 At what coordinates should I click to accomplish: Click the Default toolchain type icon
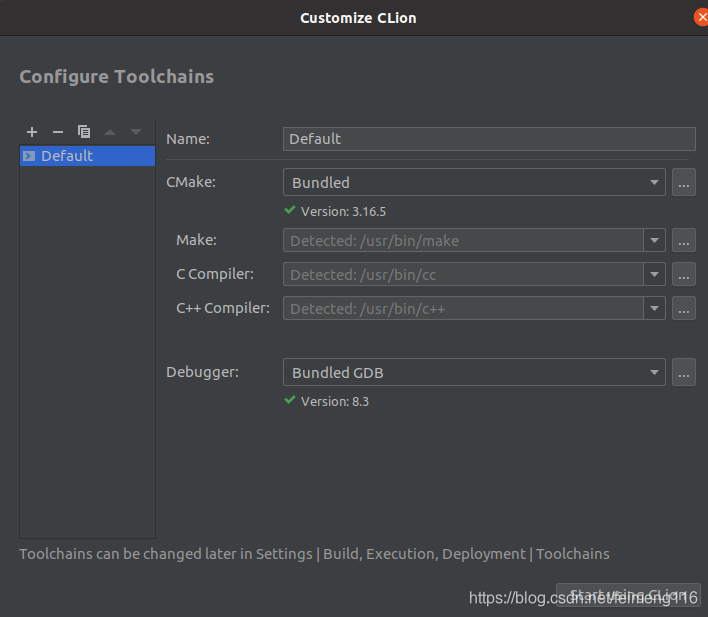[x=29, y=156]
